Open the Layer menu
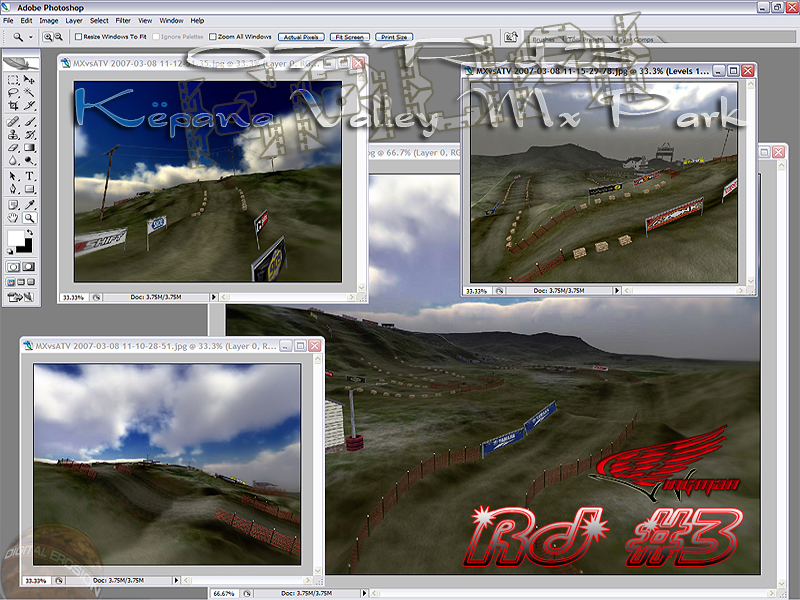The height and width of the screenshot is (600, 800). (74, 20)
